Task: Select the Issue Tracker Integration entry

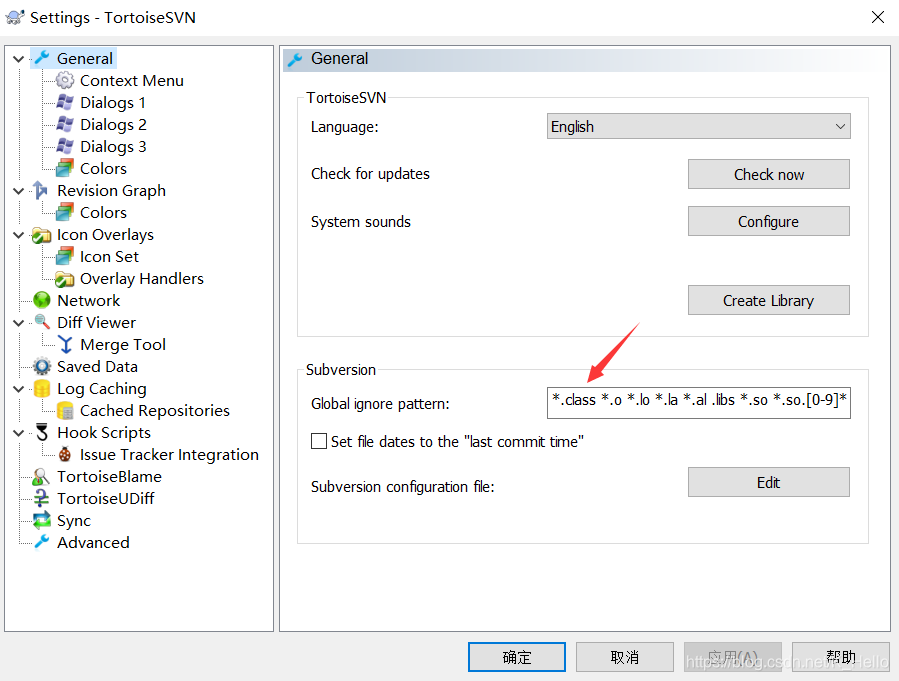Action: (x=169, y=455)
